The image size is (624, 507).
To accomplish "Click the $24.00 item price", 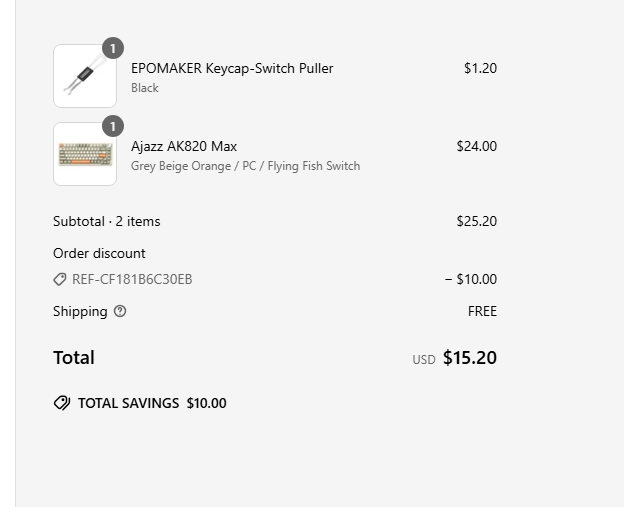I will tap(476, 146).
